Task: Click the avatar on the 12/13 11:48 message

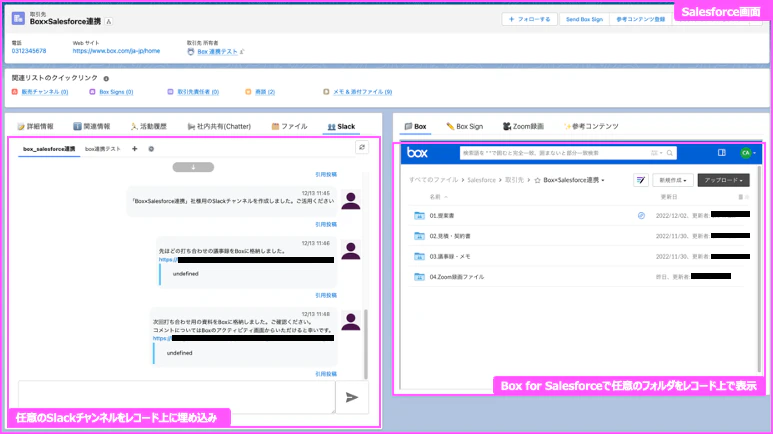Action: click(351, 322)
